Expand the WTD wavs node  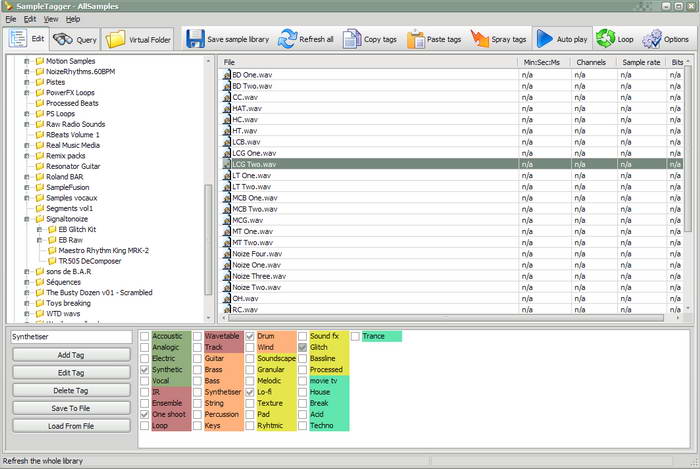pyautogui.click(x=27, y=314)
